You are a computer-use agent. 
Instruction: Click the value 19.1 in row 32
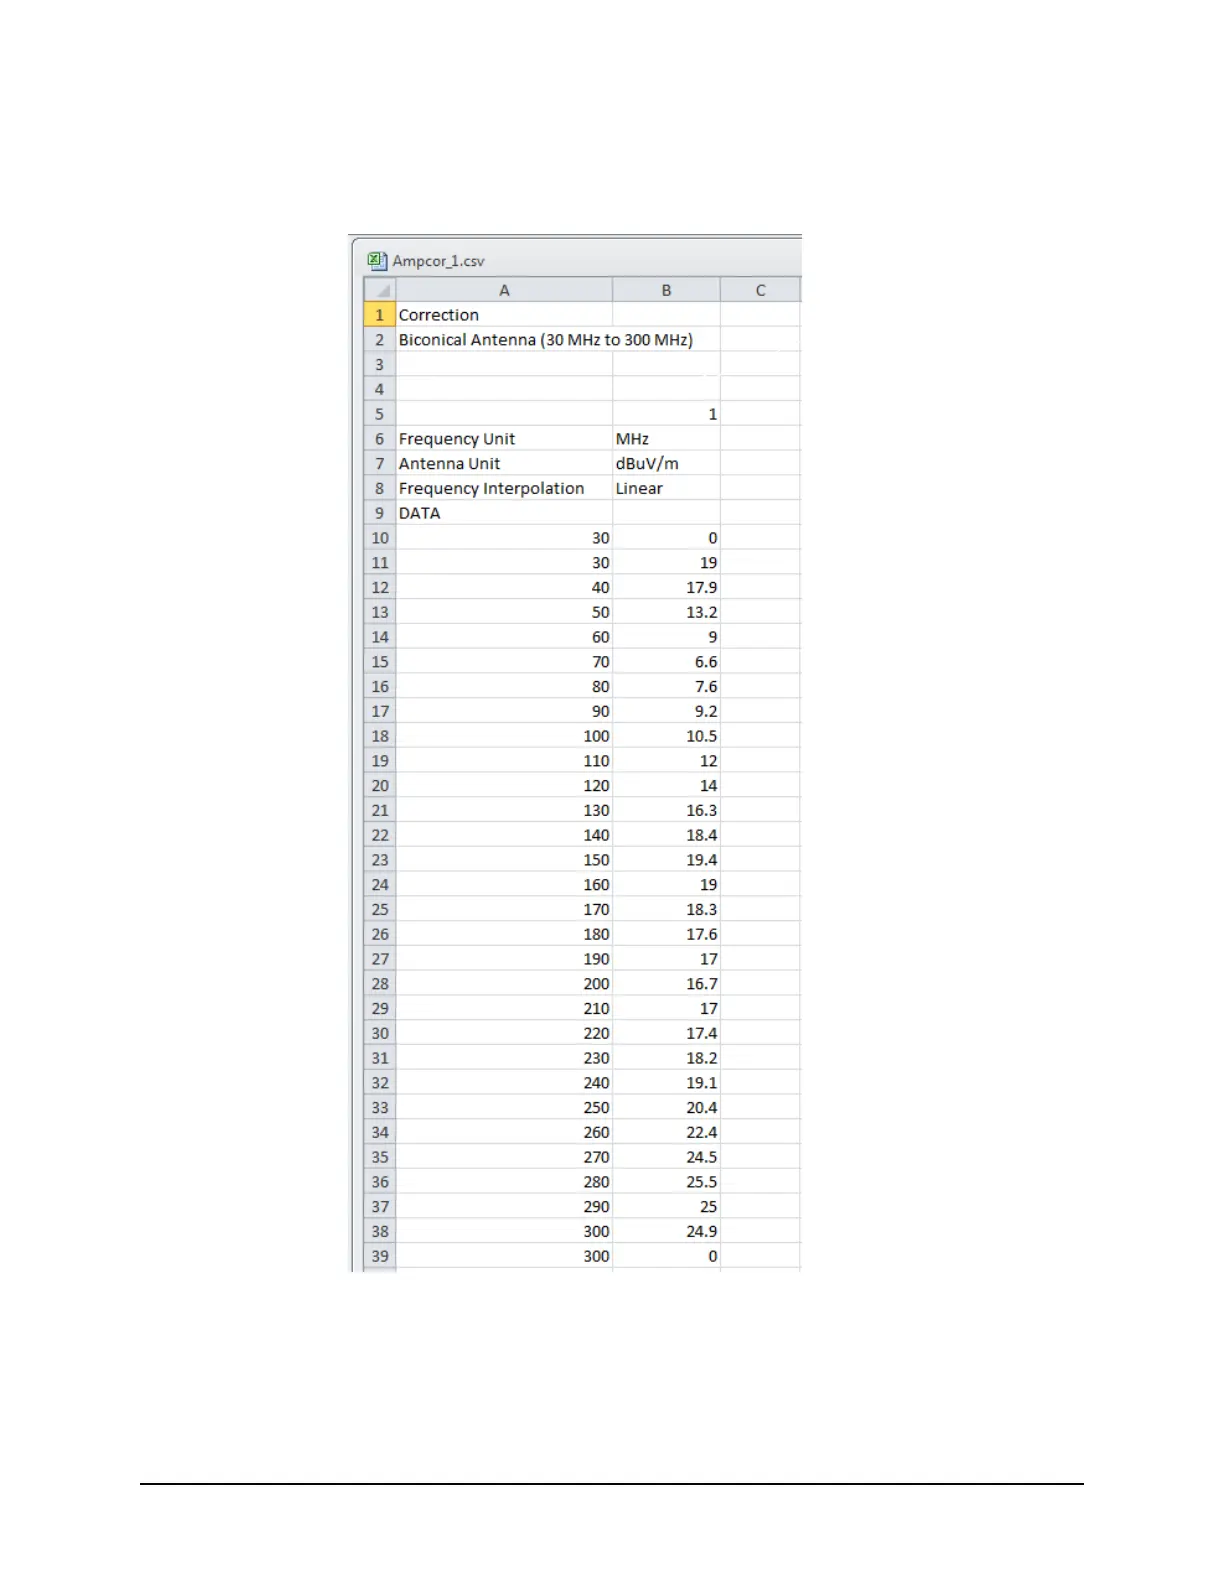point(666,1083)
